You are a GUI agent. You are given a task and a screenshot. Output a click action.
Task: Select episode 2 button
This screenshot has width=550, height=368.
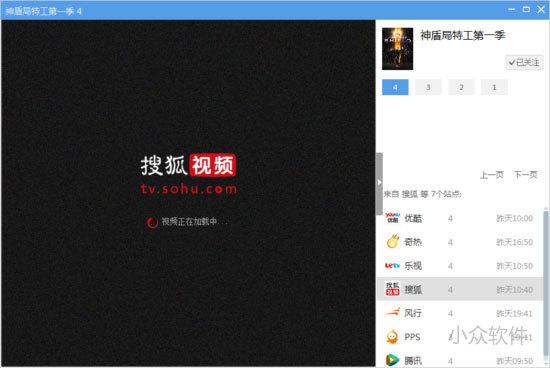coord(461,87)
